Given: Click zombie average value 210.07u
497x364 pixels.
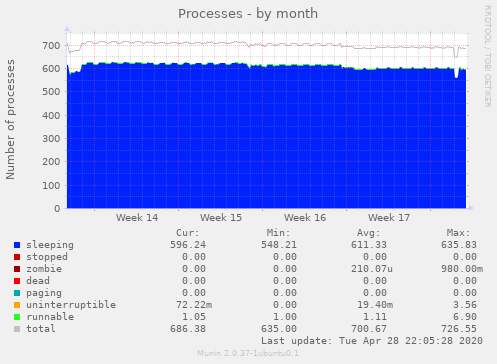Looking at the screenshot, I should (x=372, y=269).
